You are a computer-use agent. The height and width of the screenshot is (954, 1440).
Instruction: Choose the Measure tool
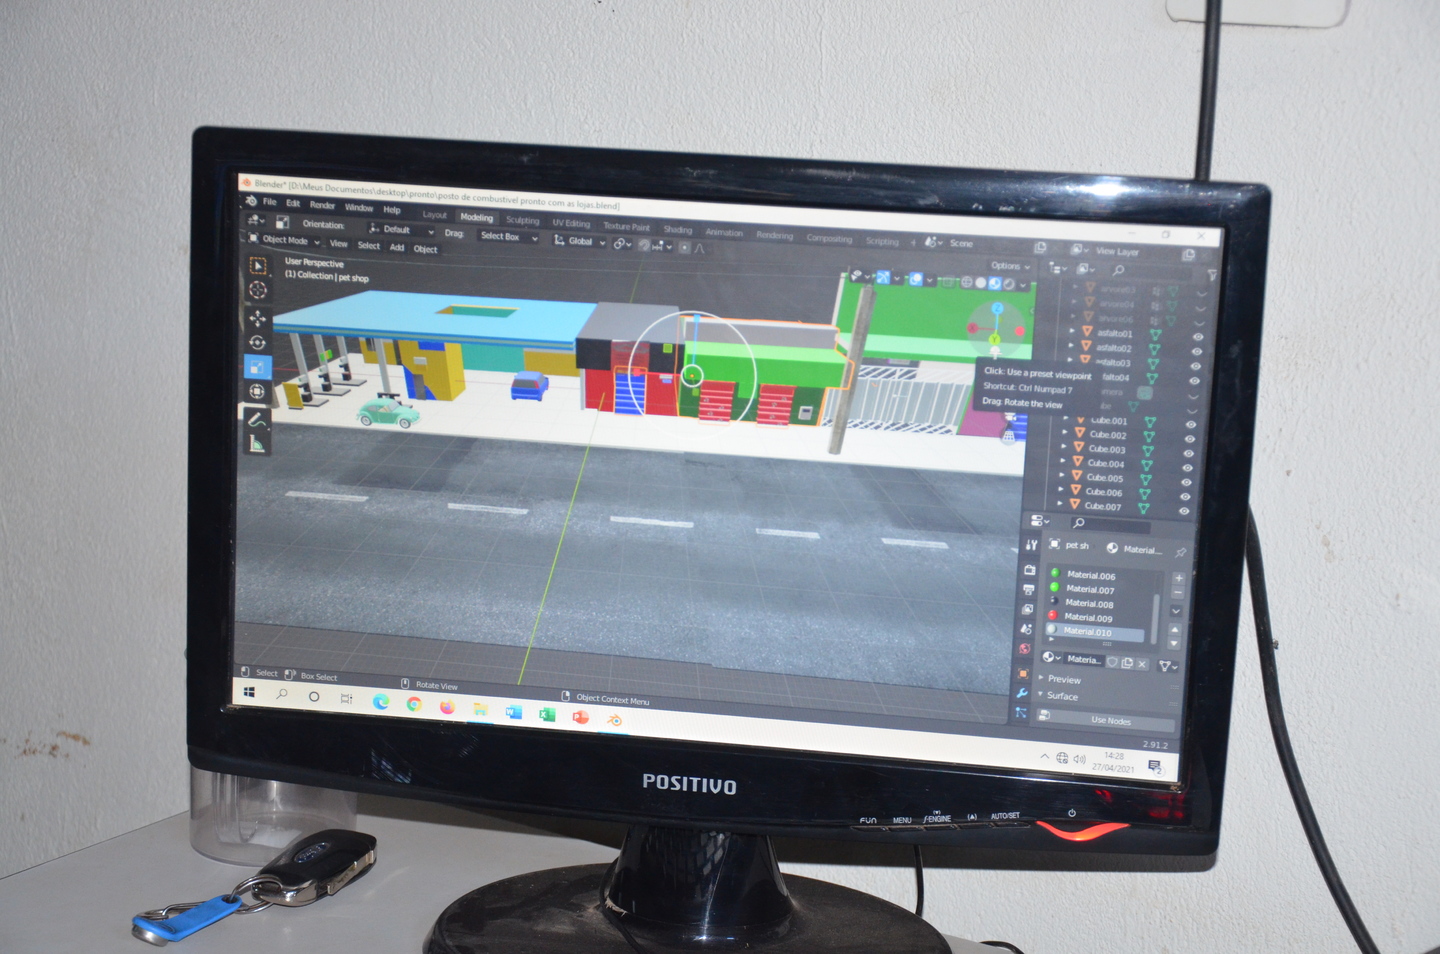click(x=257, y=444)
